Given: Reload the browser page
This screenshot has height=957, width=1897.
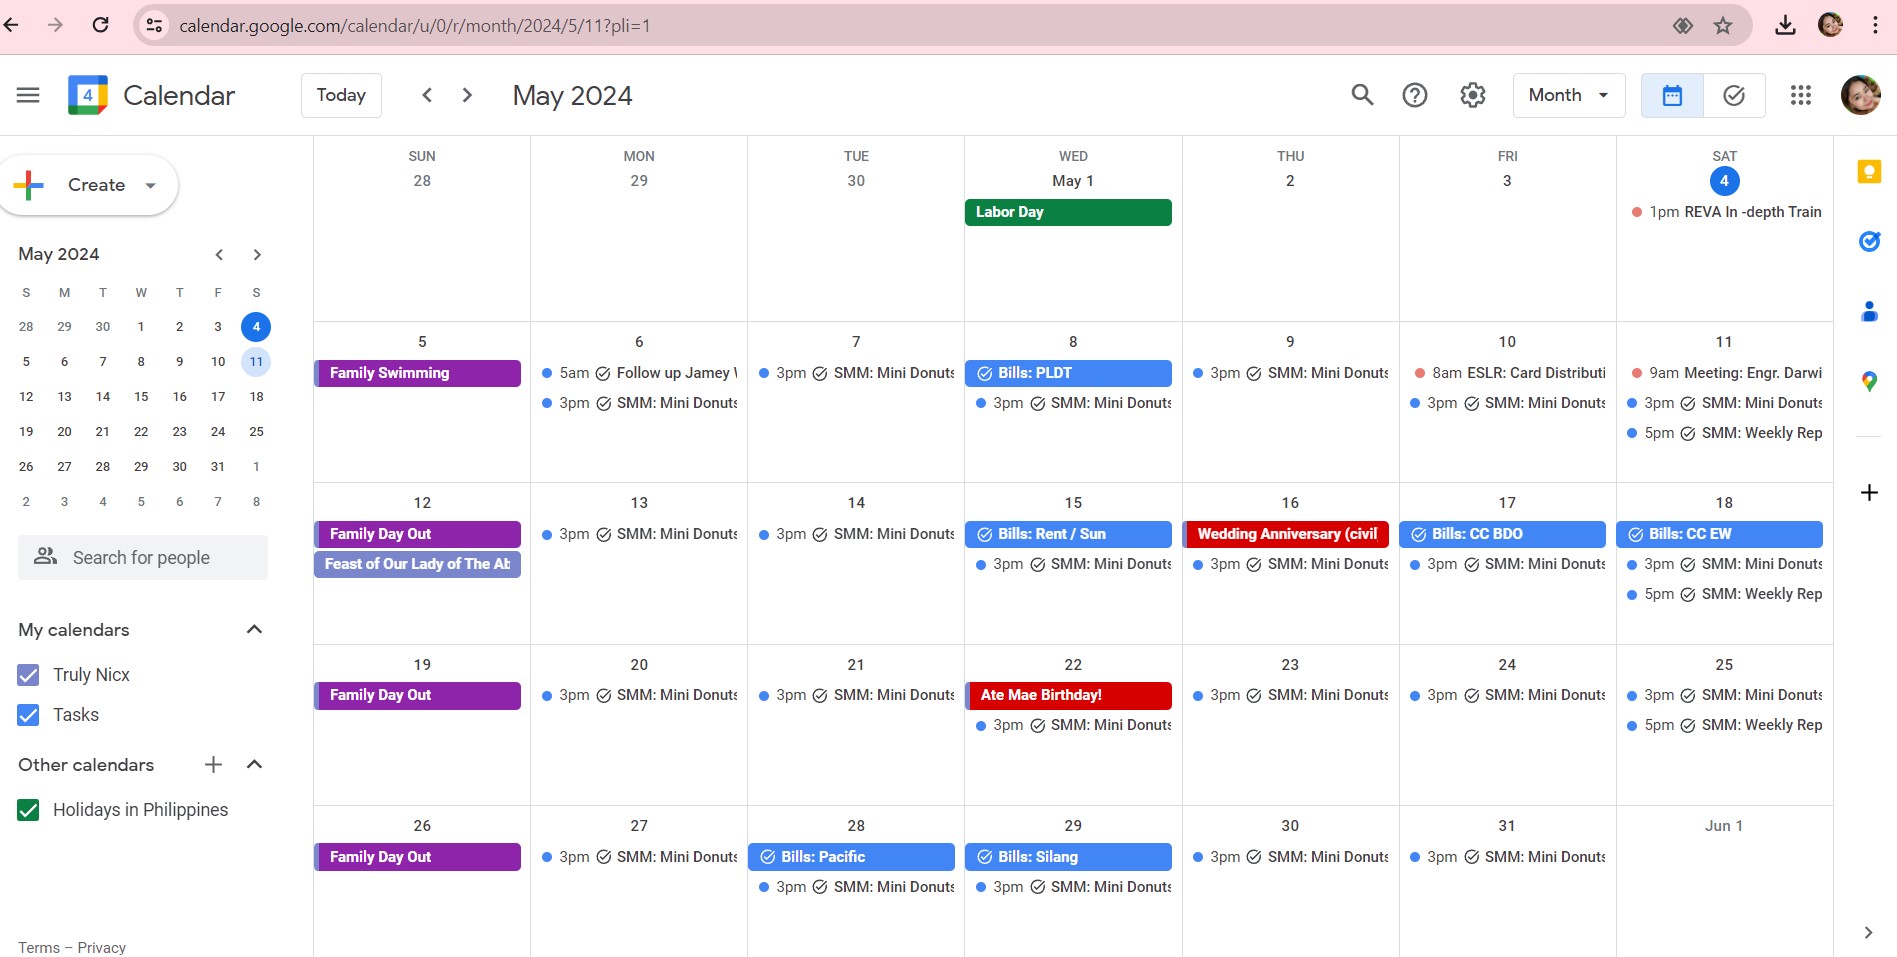Looking at the screenshot, I should coord(100,25).
